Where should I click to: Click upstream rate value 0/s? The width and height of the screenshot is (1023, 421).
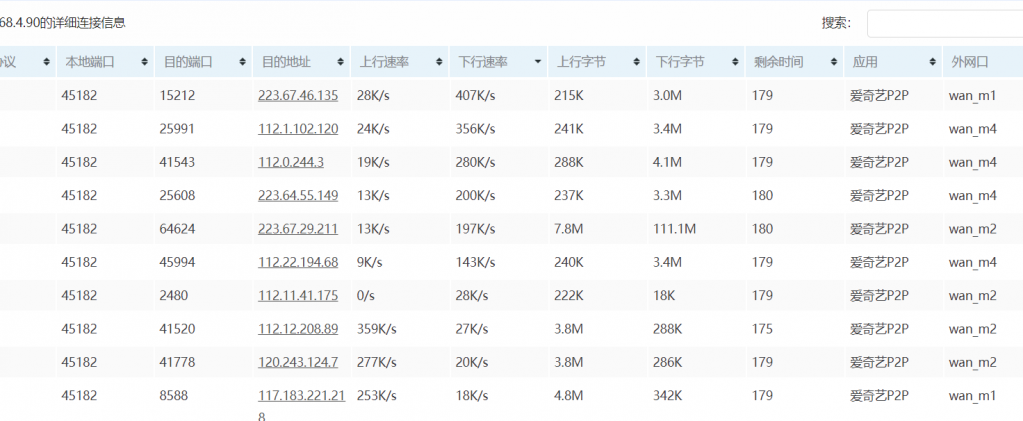point(366,296)
